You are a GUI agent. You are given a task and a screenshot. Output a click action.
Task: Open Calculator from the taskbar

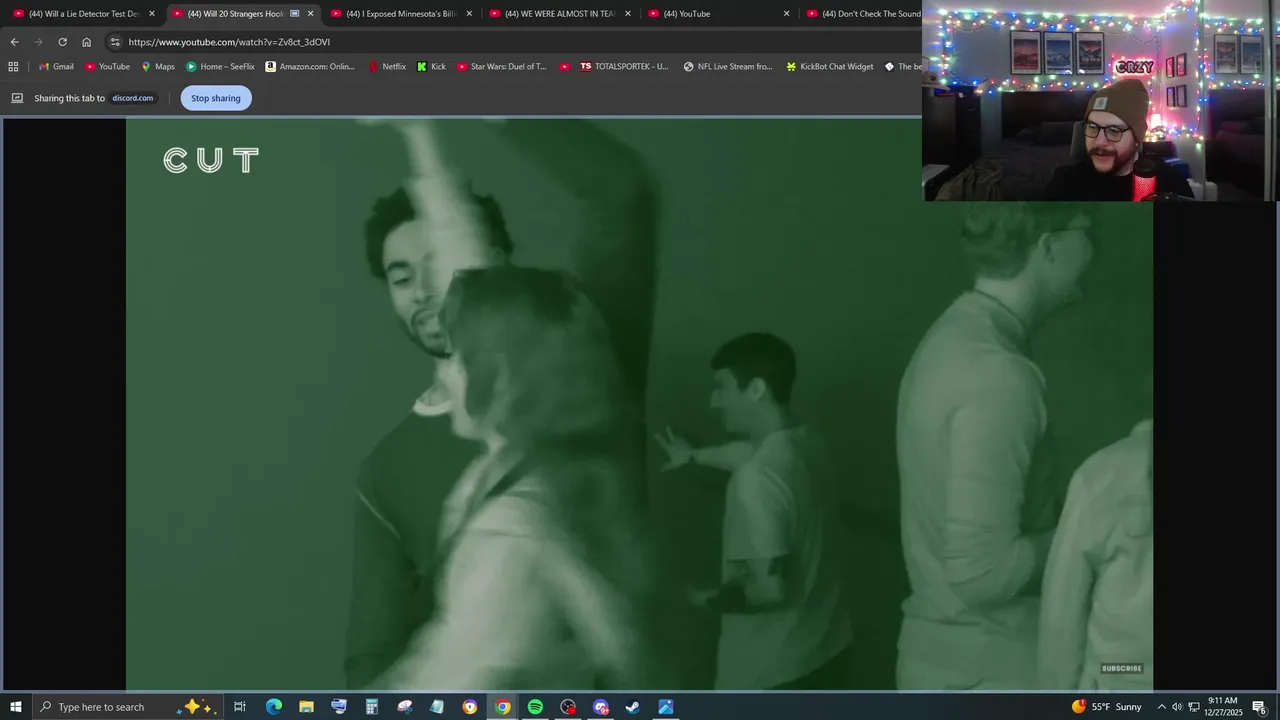pyautogui.click(x=371, y=707)
